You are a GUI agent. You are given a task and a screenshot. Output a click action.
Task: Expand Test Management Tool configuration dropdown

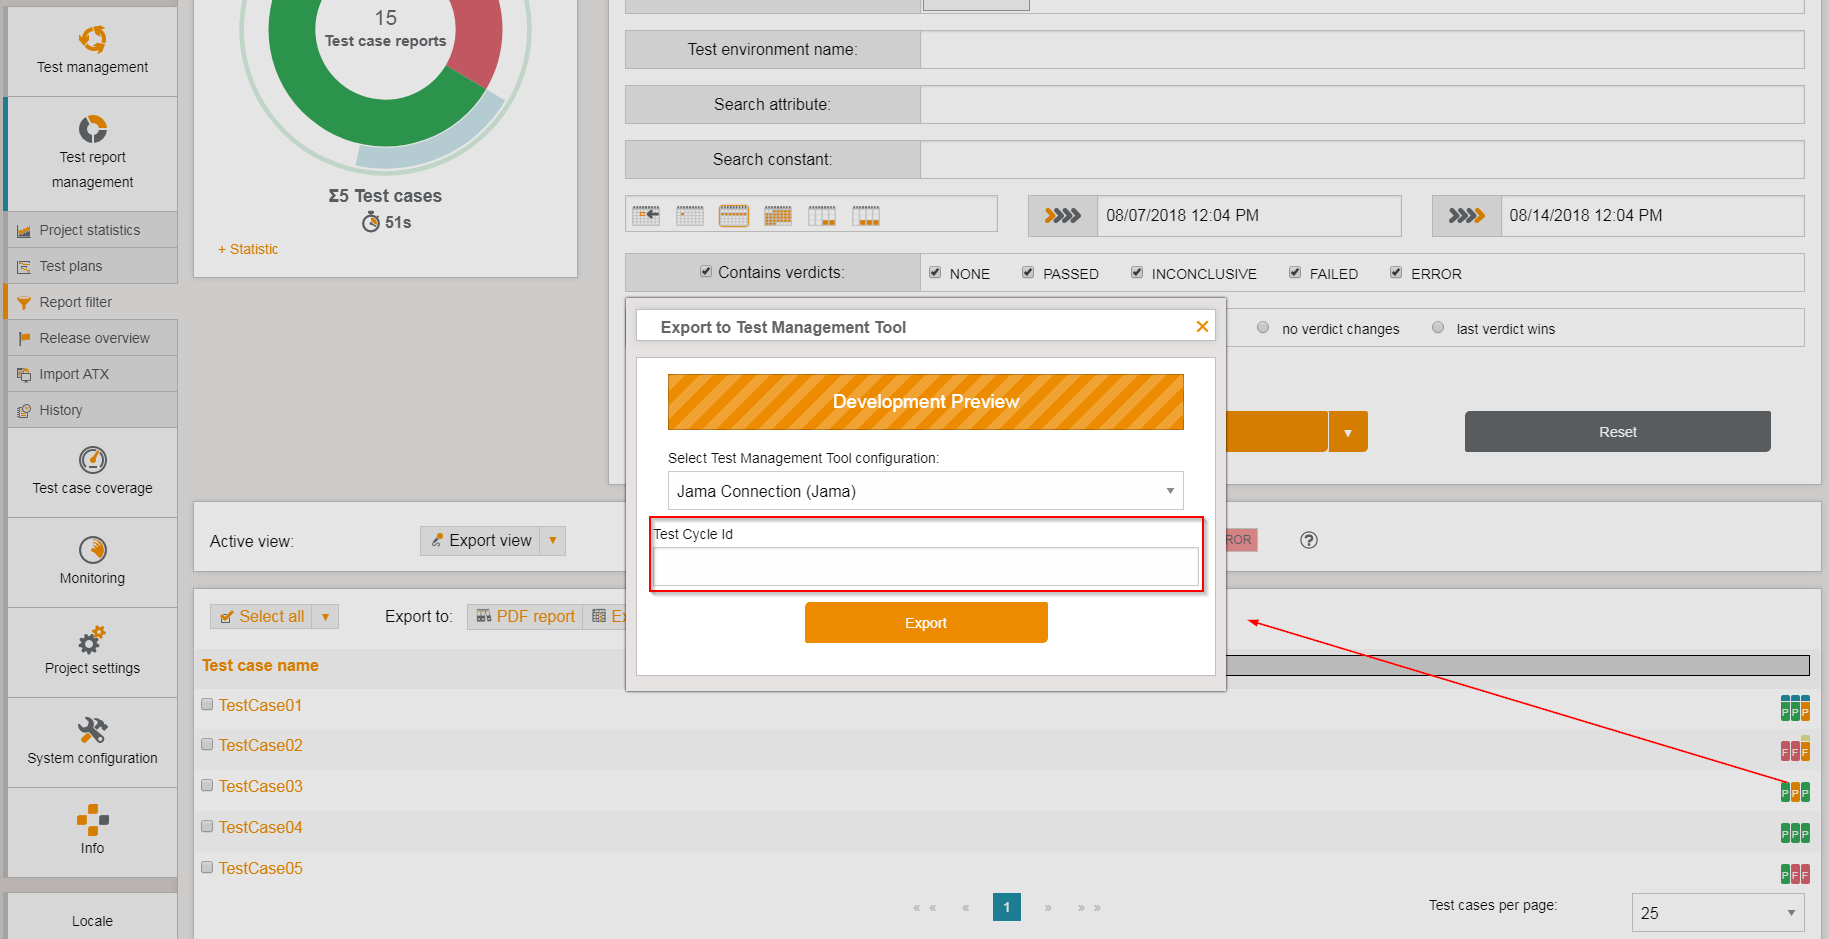pos(1169,491)
